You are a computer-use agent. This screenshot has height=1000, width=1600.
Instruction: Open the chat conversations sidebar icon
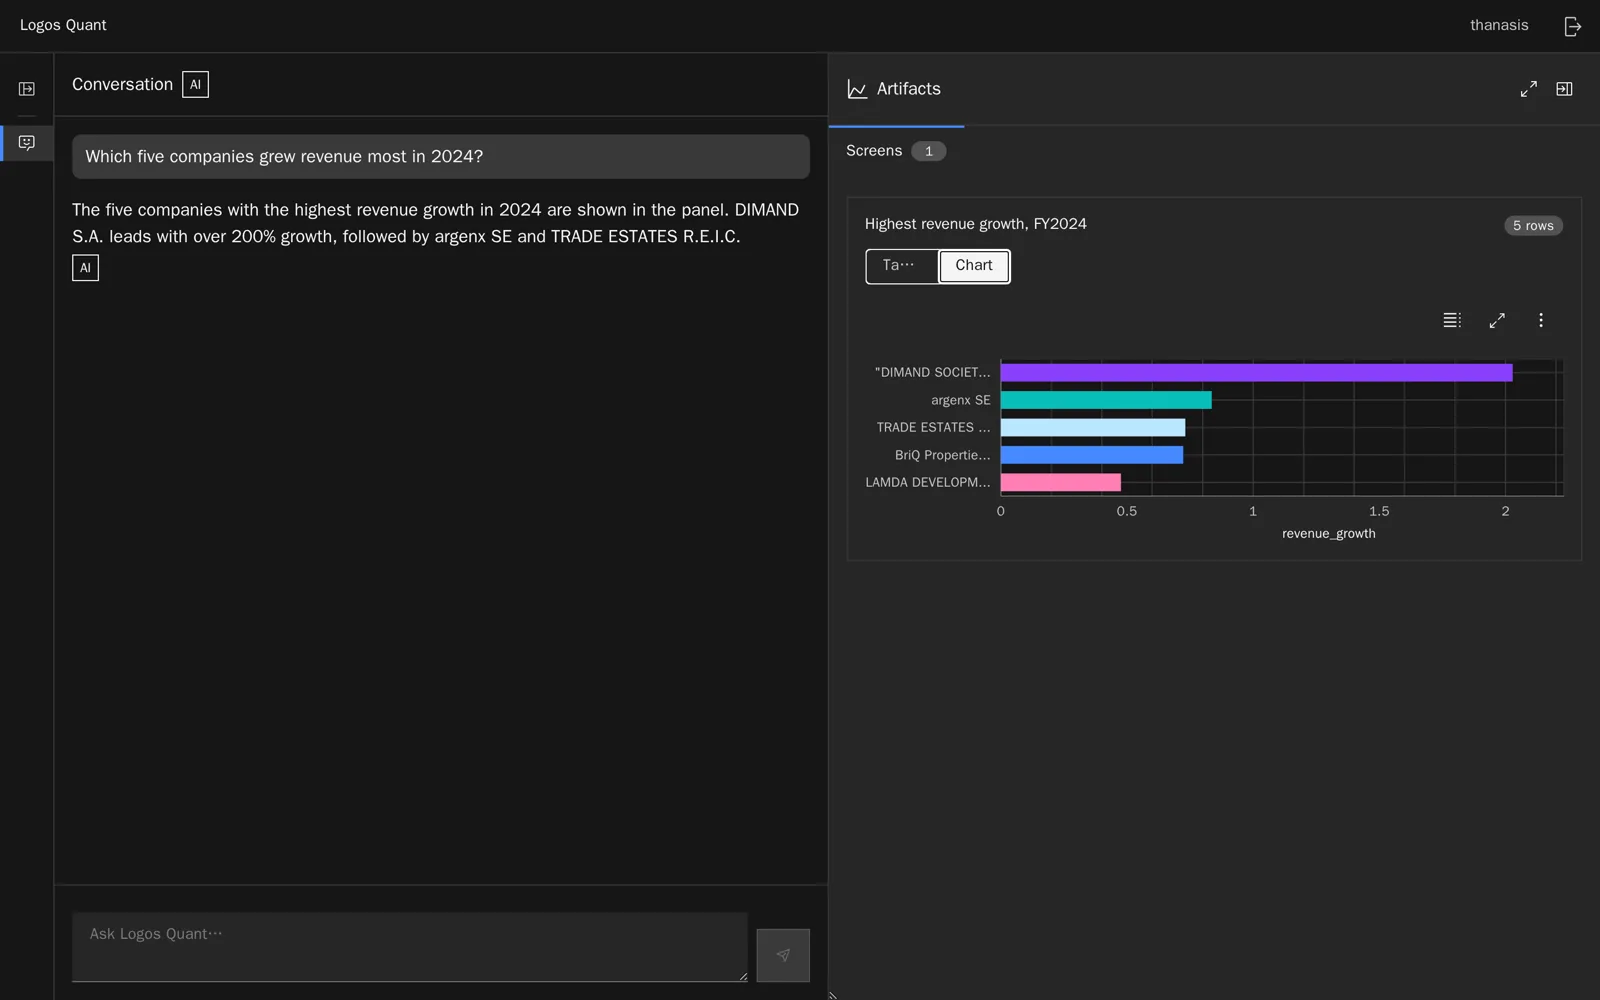[x=27, y=143]
